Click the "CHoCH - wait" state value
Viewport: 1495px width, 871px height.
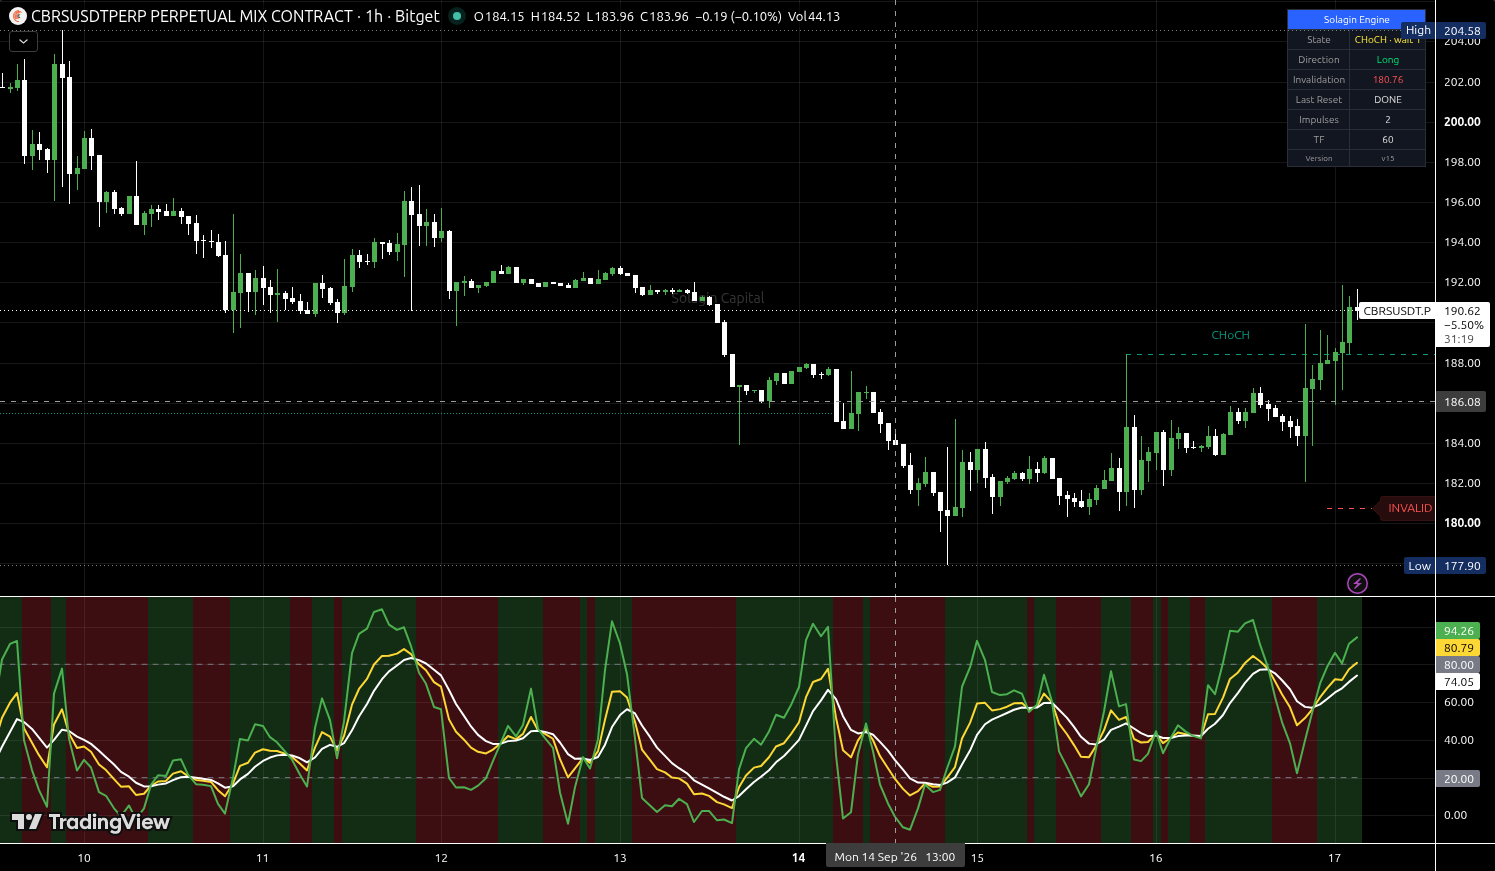pyautogui.click(x=1387, y=40)
